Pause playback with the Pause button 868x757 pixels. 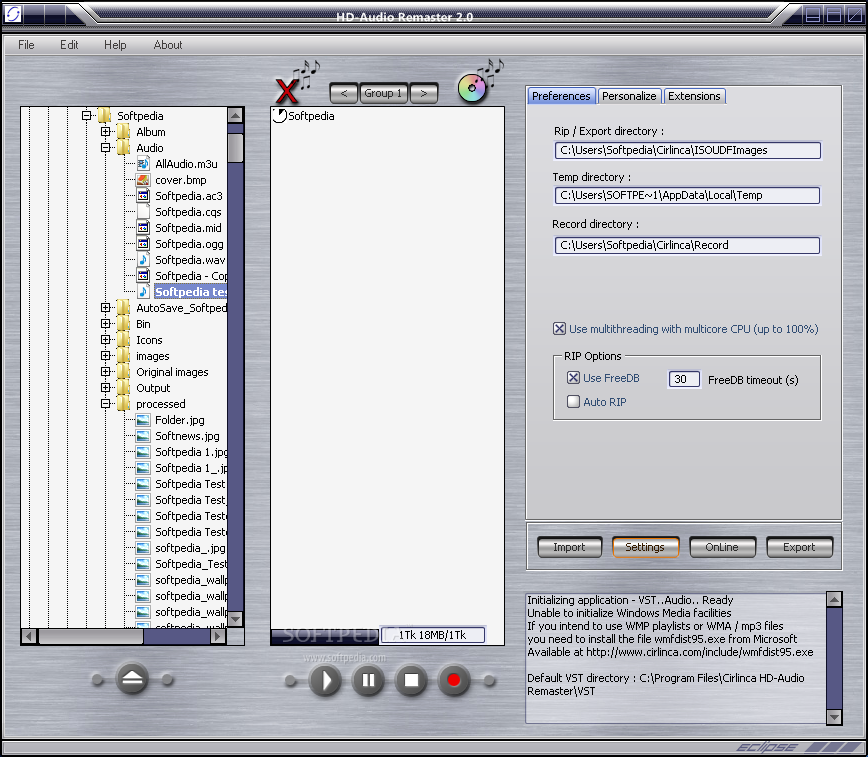pos(368,680)
